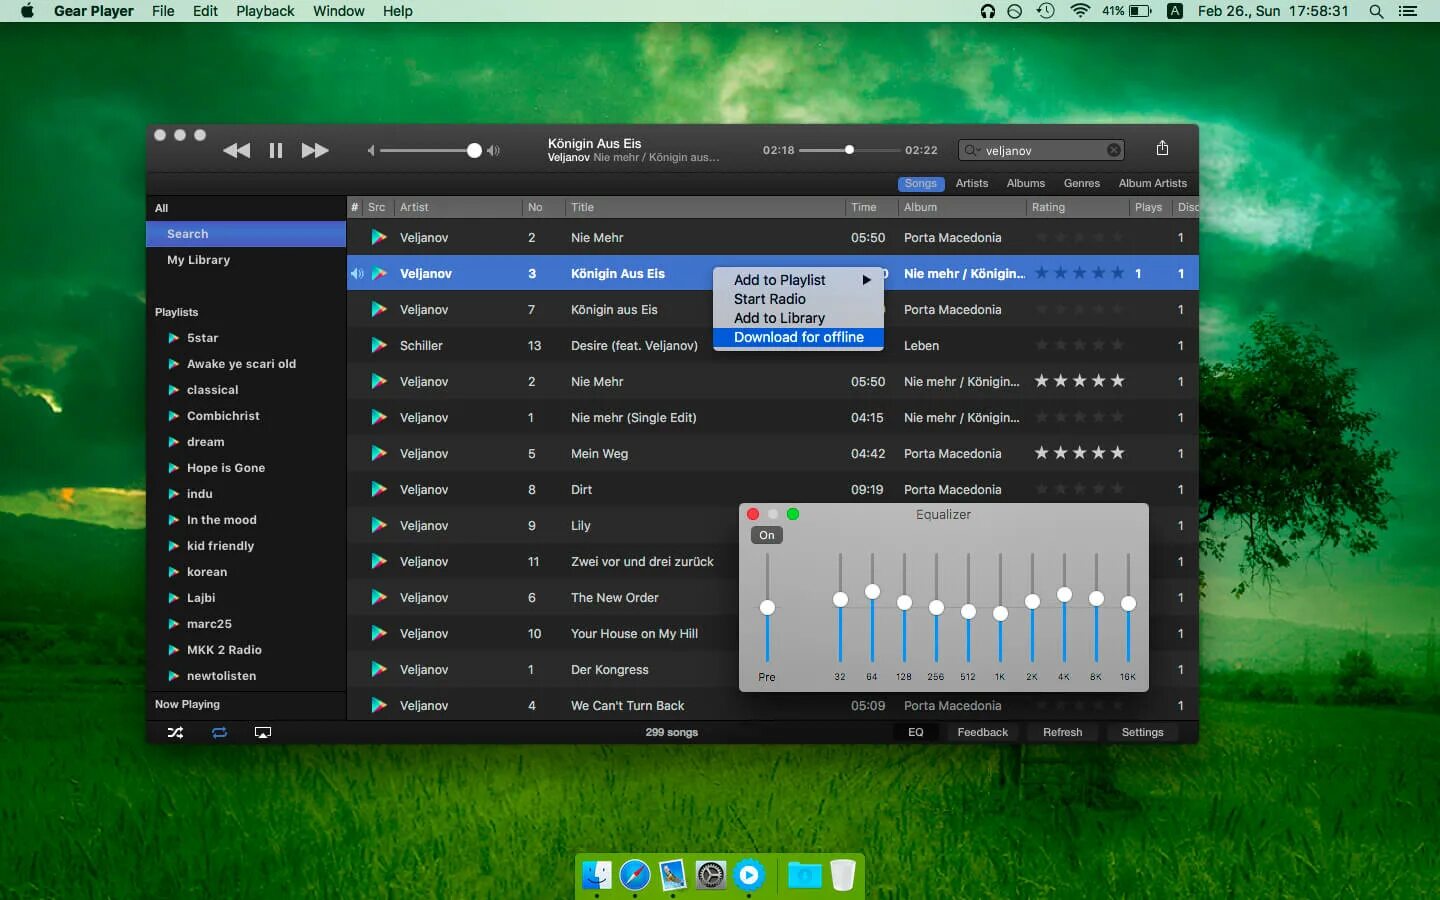Image resolution: width=1440 pixels, height=900 pixels.
Task: Open Settings from bottom bar
Action: coord(1143,732)
